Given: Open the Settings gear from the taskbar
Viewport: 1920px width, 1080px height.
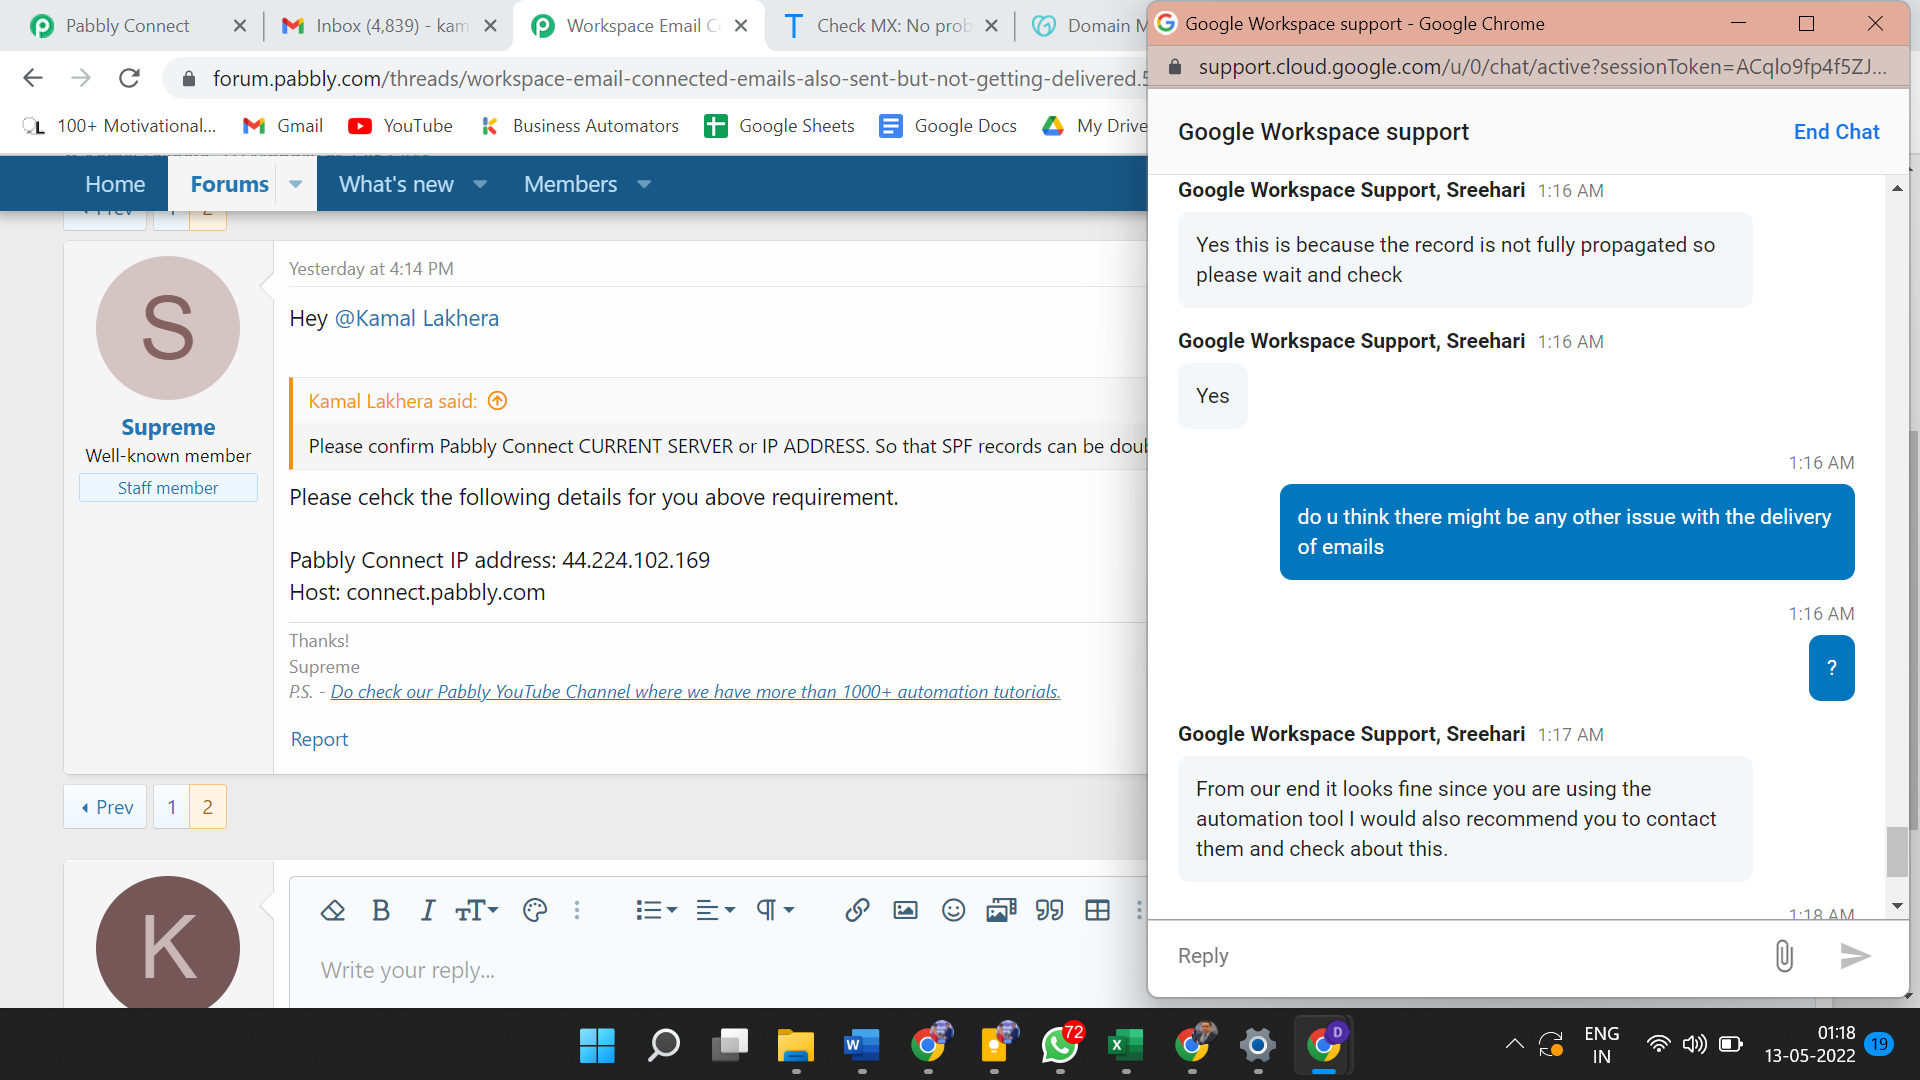Looking at the screenshot, I should click(1258, 1046).
